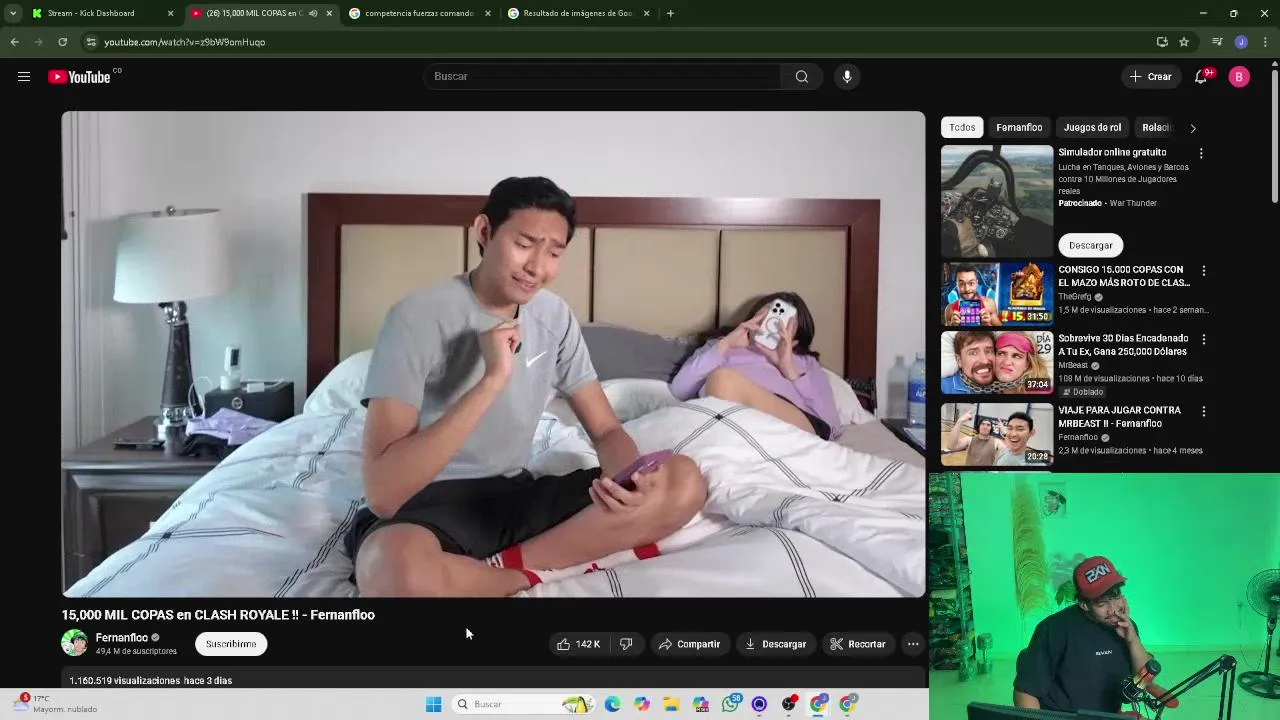Image resolution: width=1280 pixels, height=720 pixels.
Task: Switch to Stream - Kick Dashboard tab
Action: [x=91, y=13]
